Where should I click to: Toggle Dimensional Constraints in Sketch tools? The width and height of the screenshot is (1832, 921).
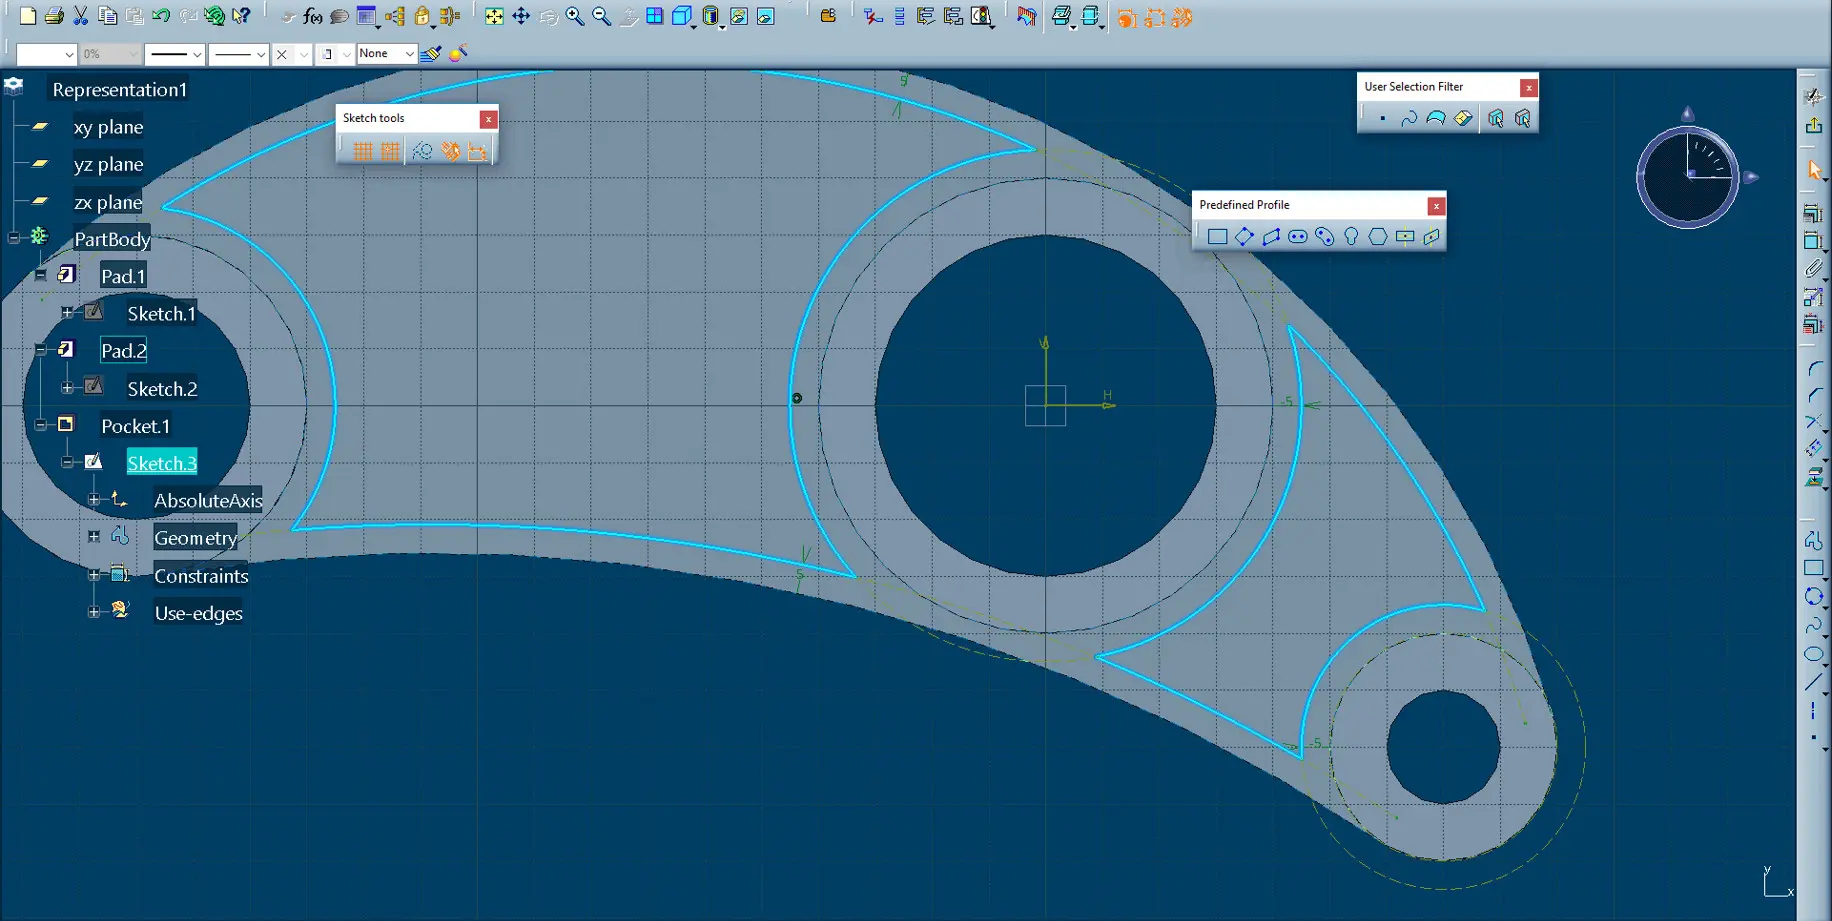click(x=477, y=151)
